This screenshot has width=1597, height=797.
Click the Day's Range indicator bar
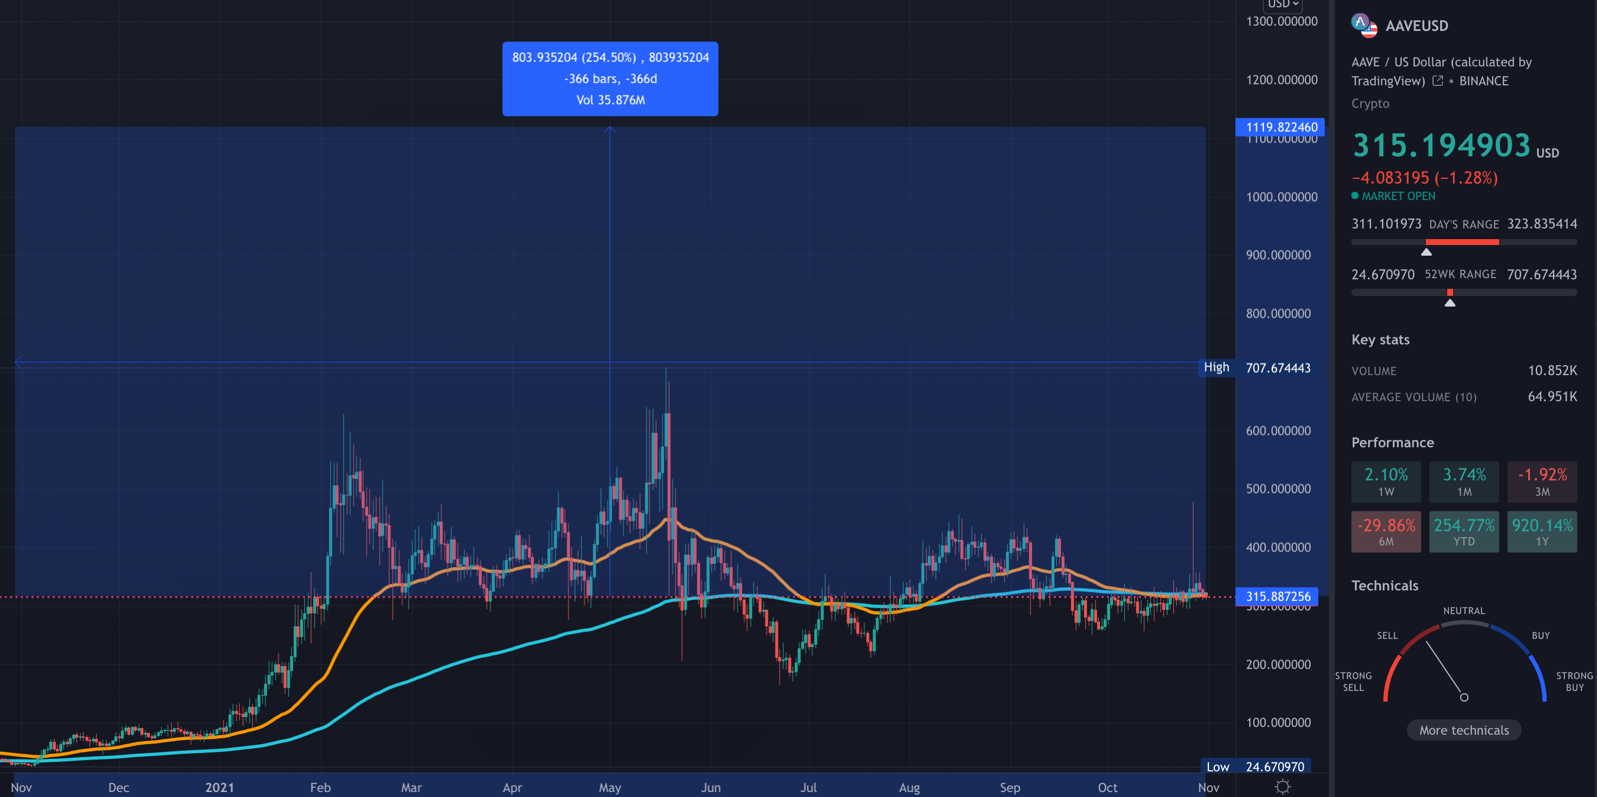click(1464, 242)
